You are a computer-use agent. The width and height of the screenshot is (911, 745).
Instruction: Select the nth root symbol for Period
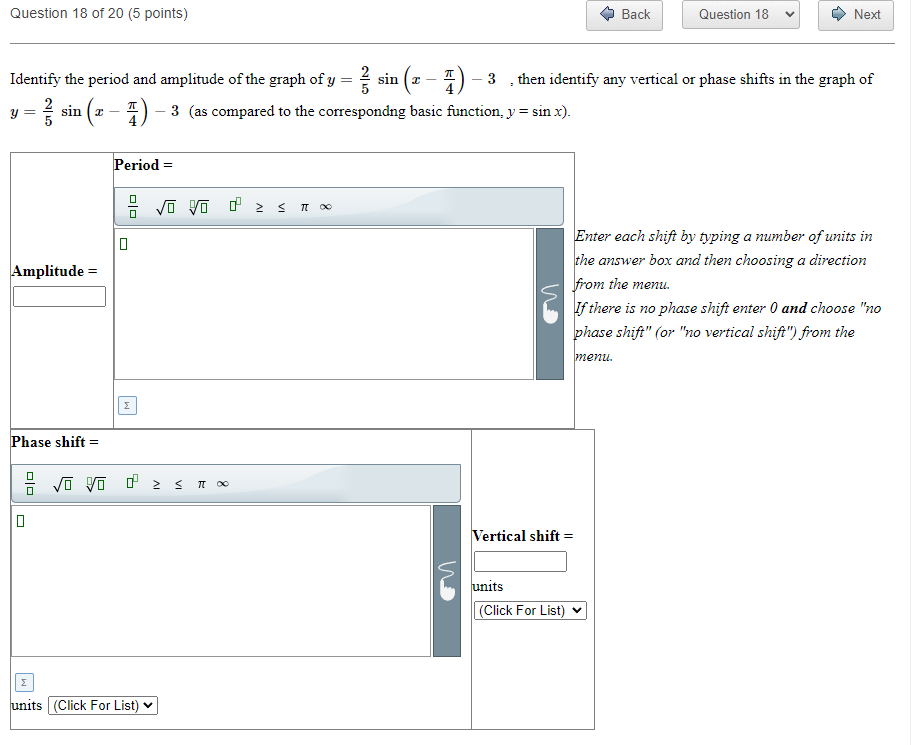[x=197, y=205]
